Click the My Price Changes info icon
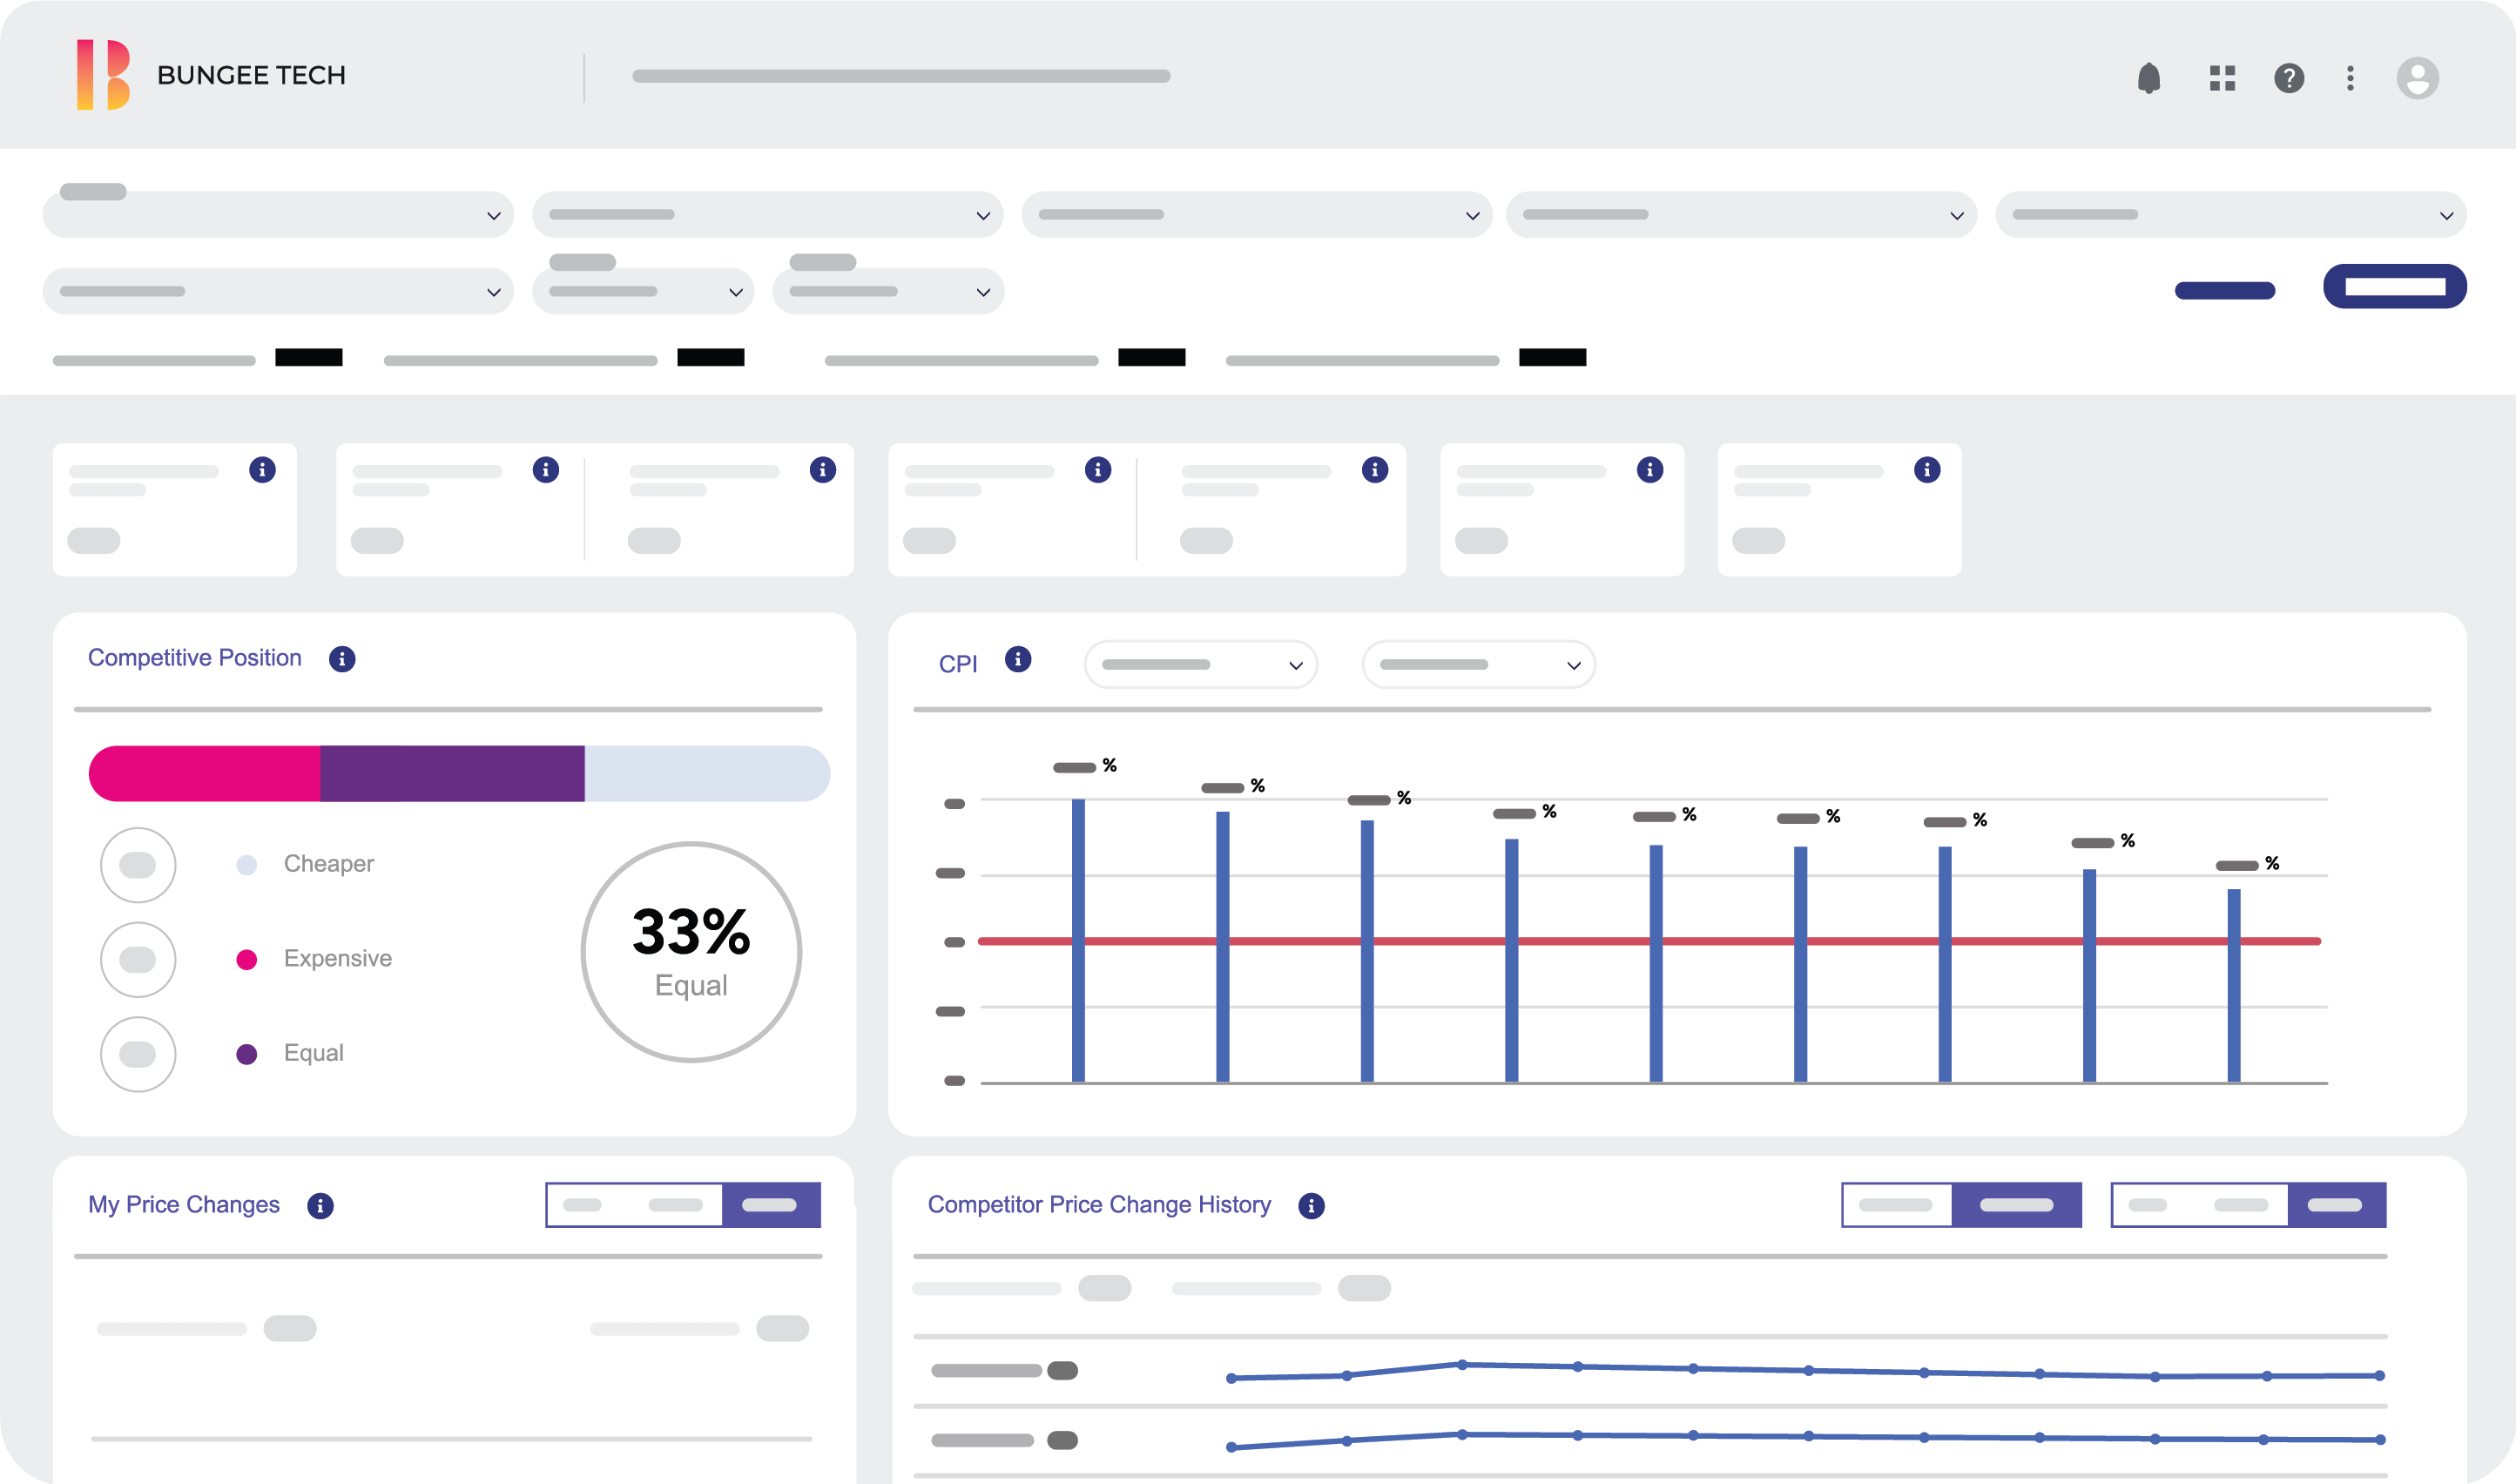This screenshot has width=2516, height=1484. coord(320,1206)
